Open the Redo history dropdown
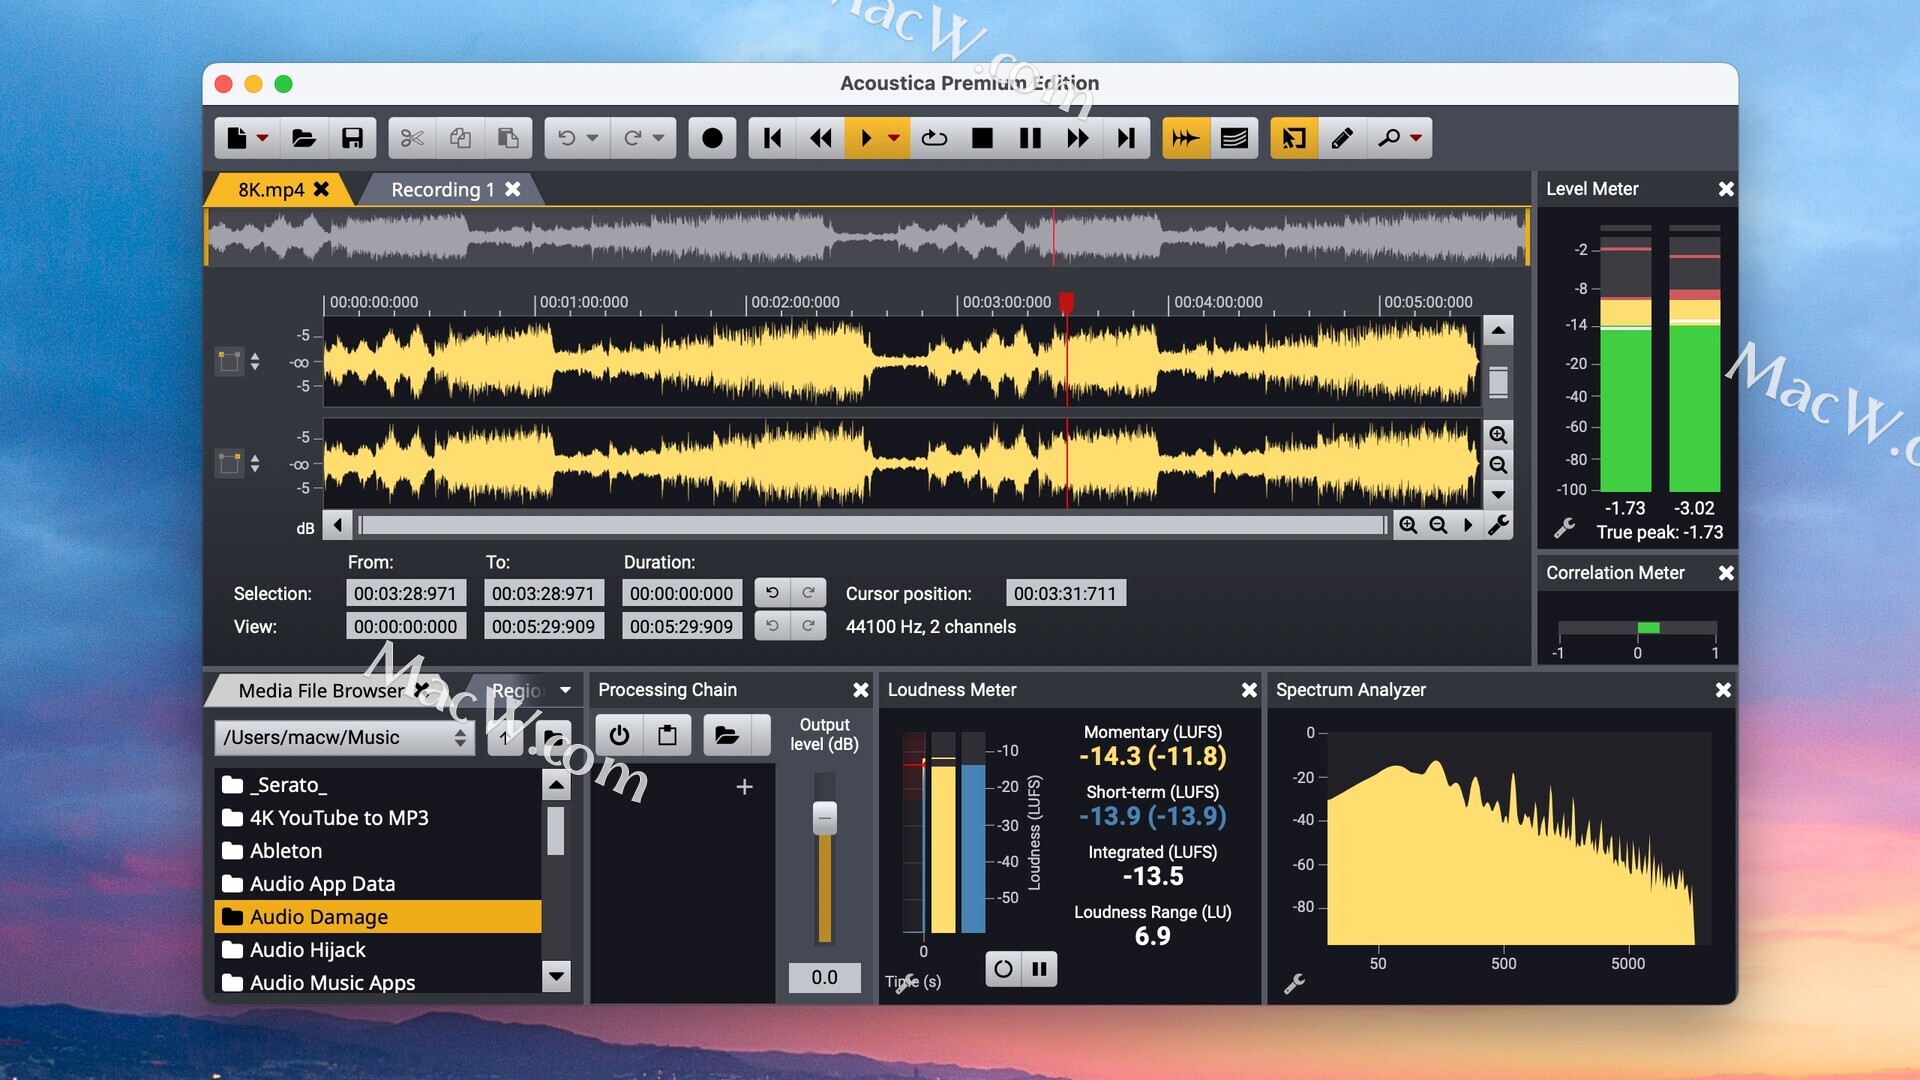 pos(658,138)
